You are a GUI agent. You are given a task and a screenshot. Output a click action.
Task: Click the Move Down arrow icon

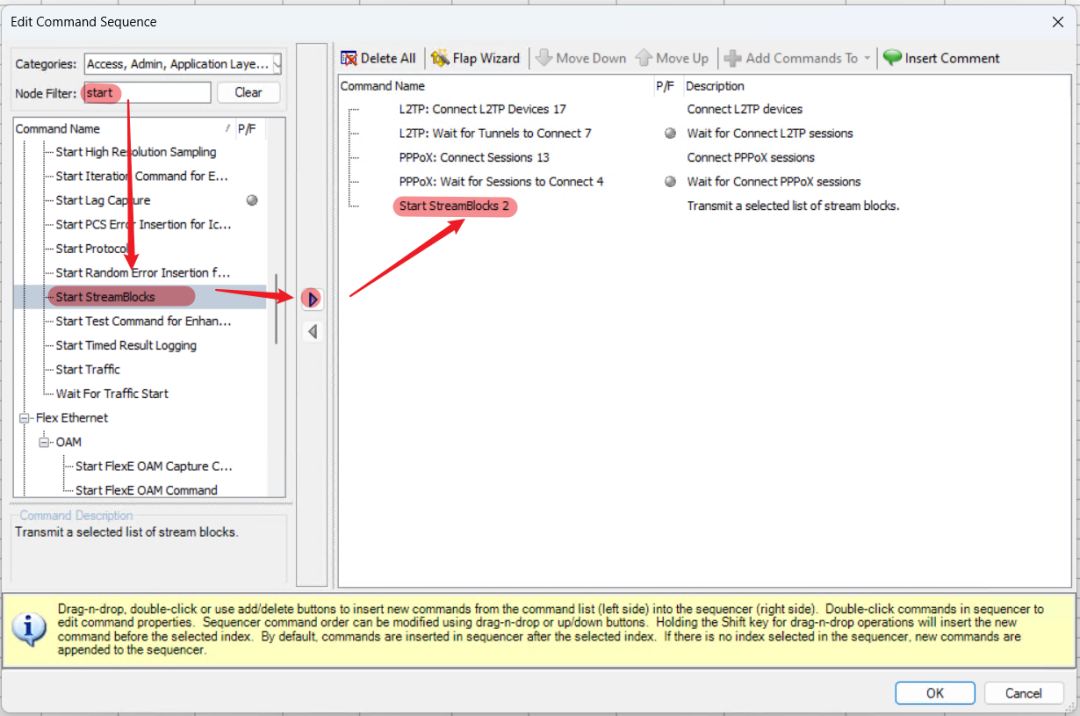coord(544,58)
